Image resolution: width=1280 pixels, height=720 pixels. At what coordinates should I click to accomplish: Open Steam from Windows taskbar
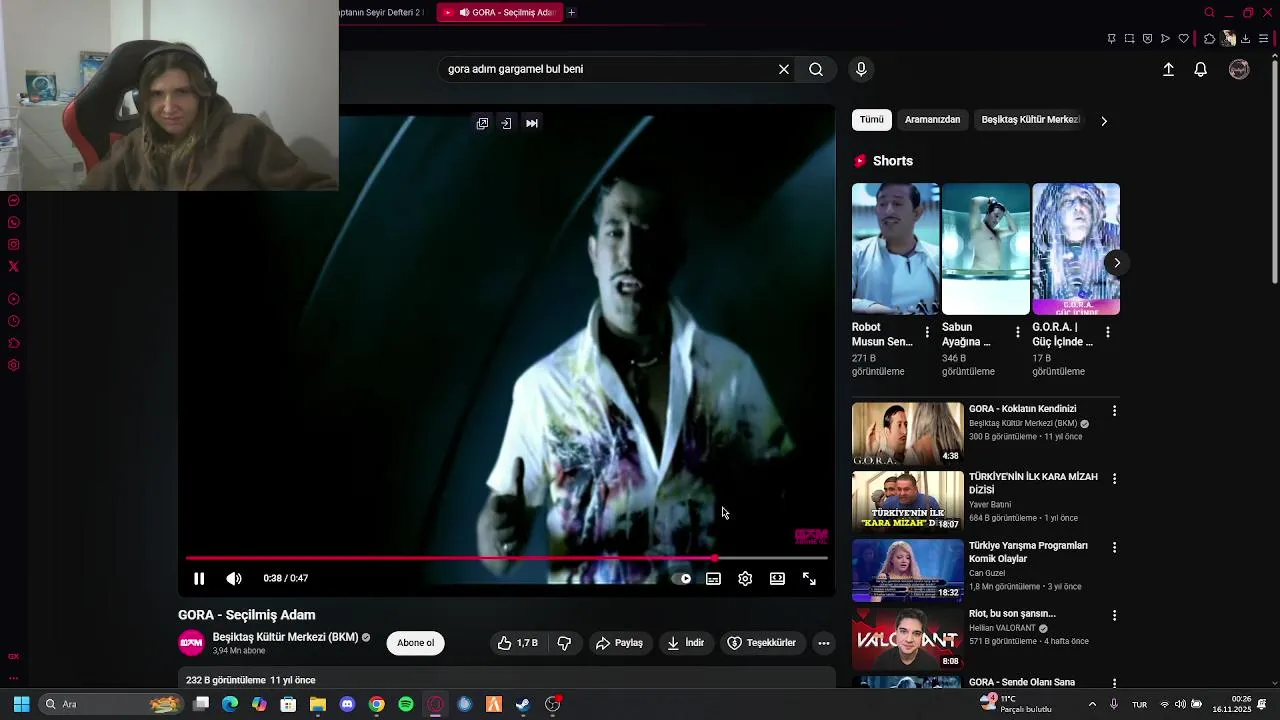523,704
